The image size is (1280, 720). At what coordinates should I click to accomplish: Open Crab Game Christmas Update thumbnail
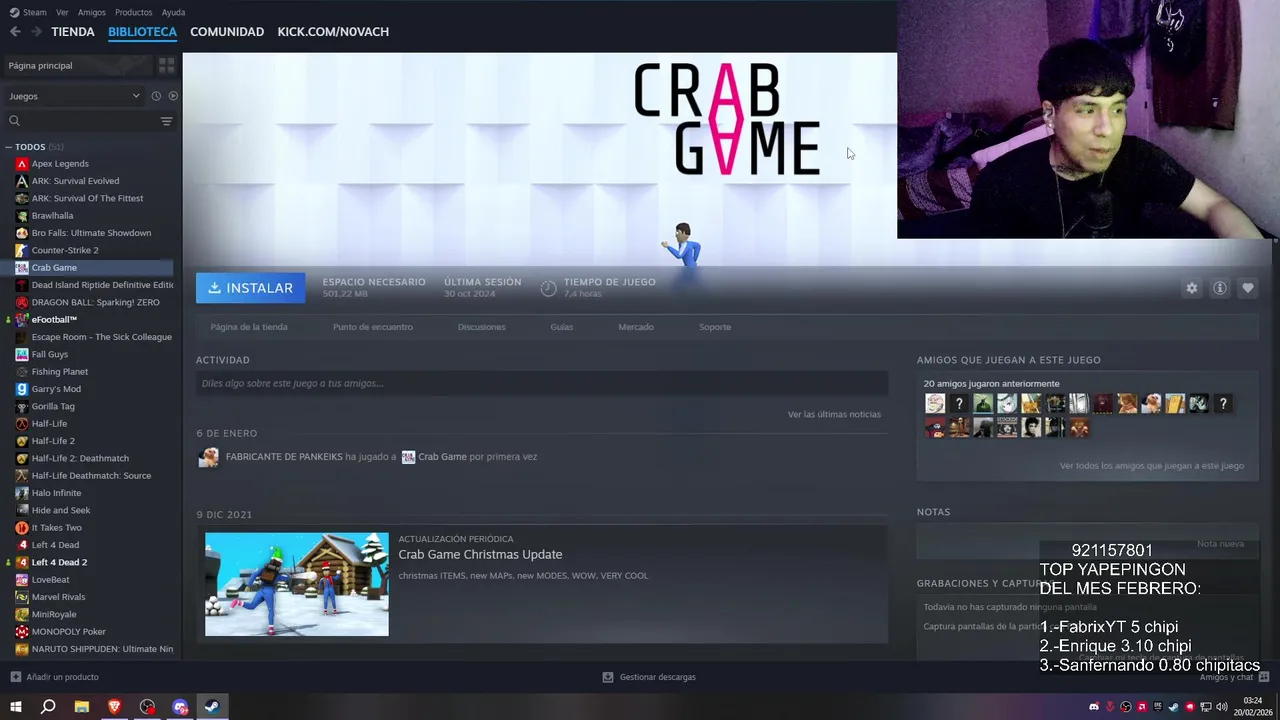tap(297, 584)
